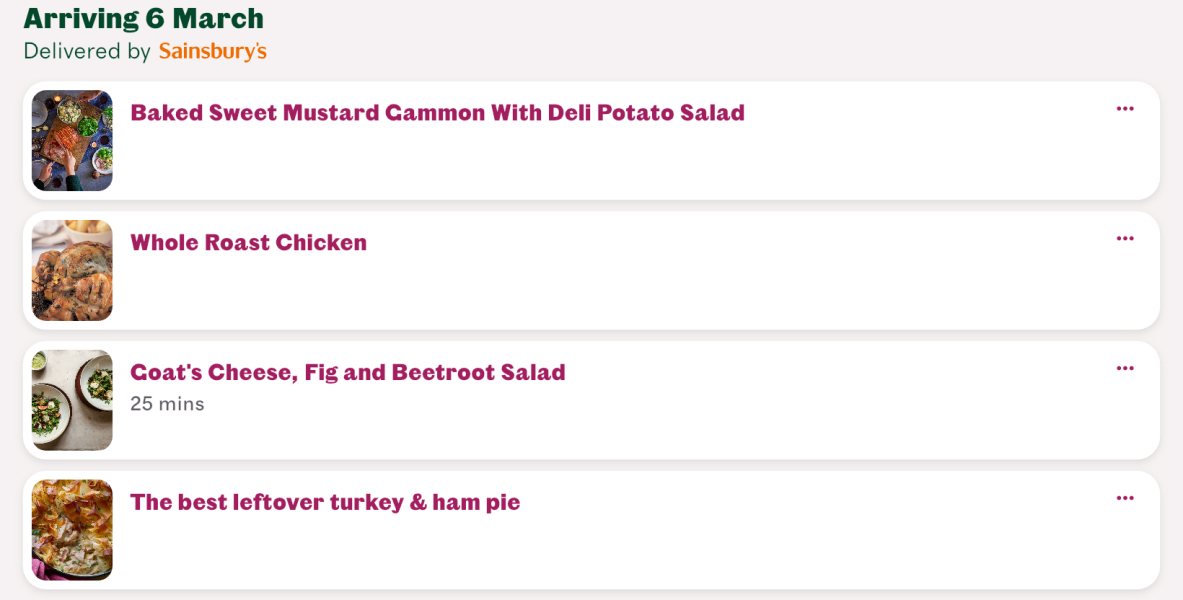The width and height of the screenshot is (1183, 600).
Task: Click the three-dot menu on the second recipe card
Action: (x=1125, y=238)
